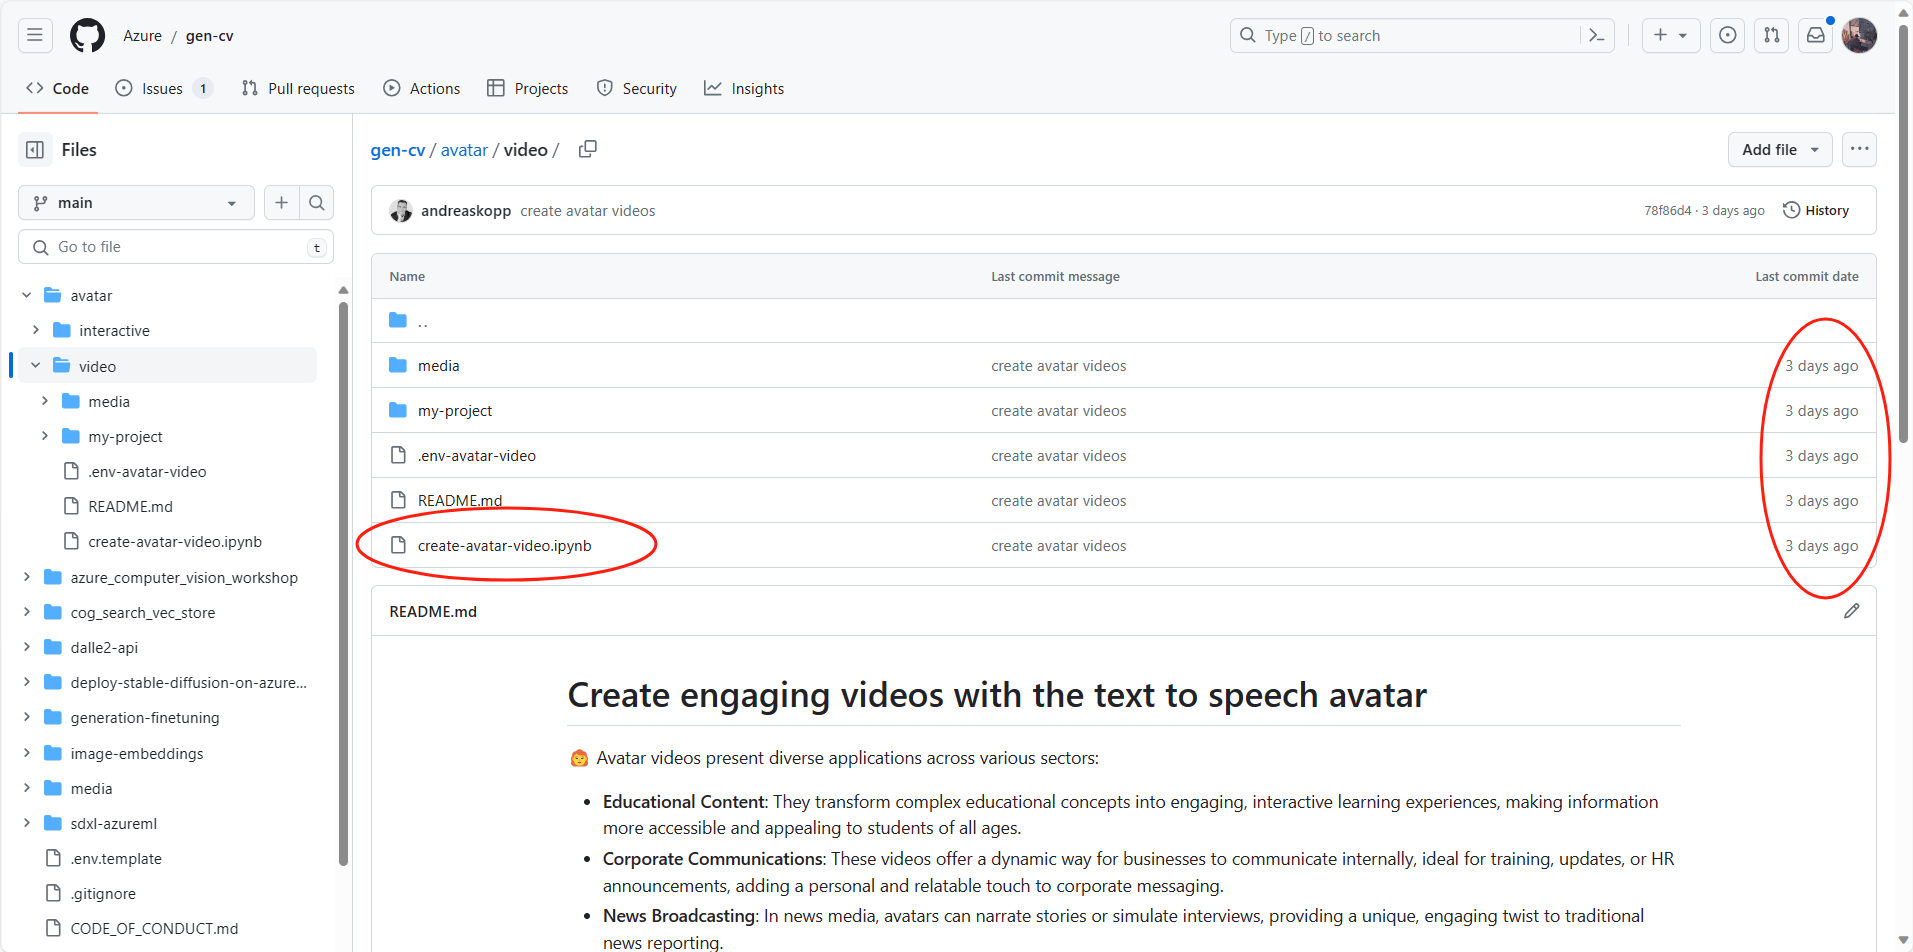The height and width of the screenshot is (952, 1913).
Task: Open the Azure organization link
Action: tap(142, 36)
